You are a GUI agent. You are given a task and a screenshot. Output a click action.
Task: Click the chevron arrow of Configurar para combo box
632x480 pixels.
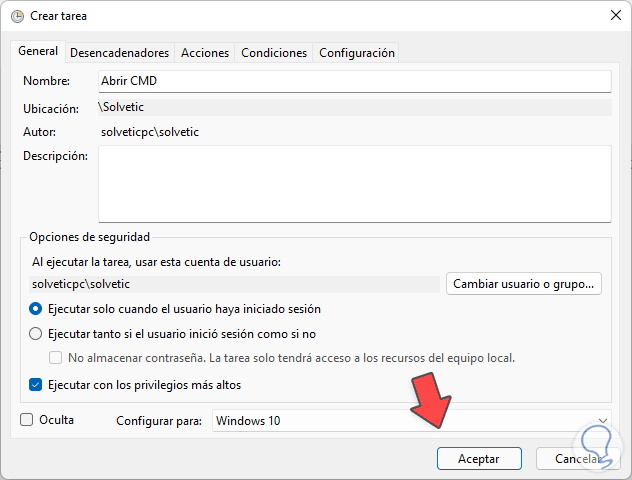click(601, 421)
